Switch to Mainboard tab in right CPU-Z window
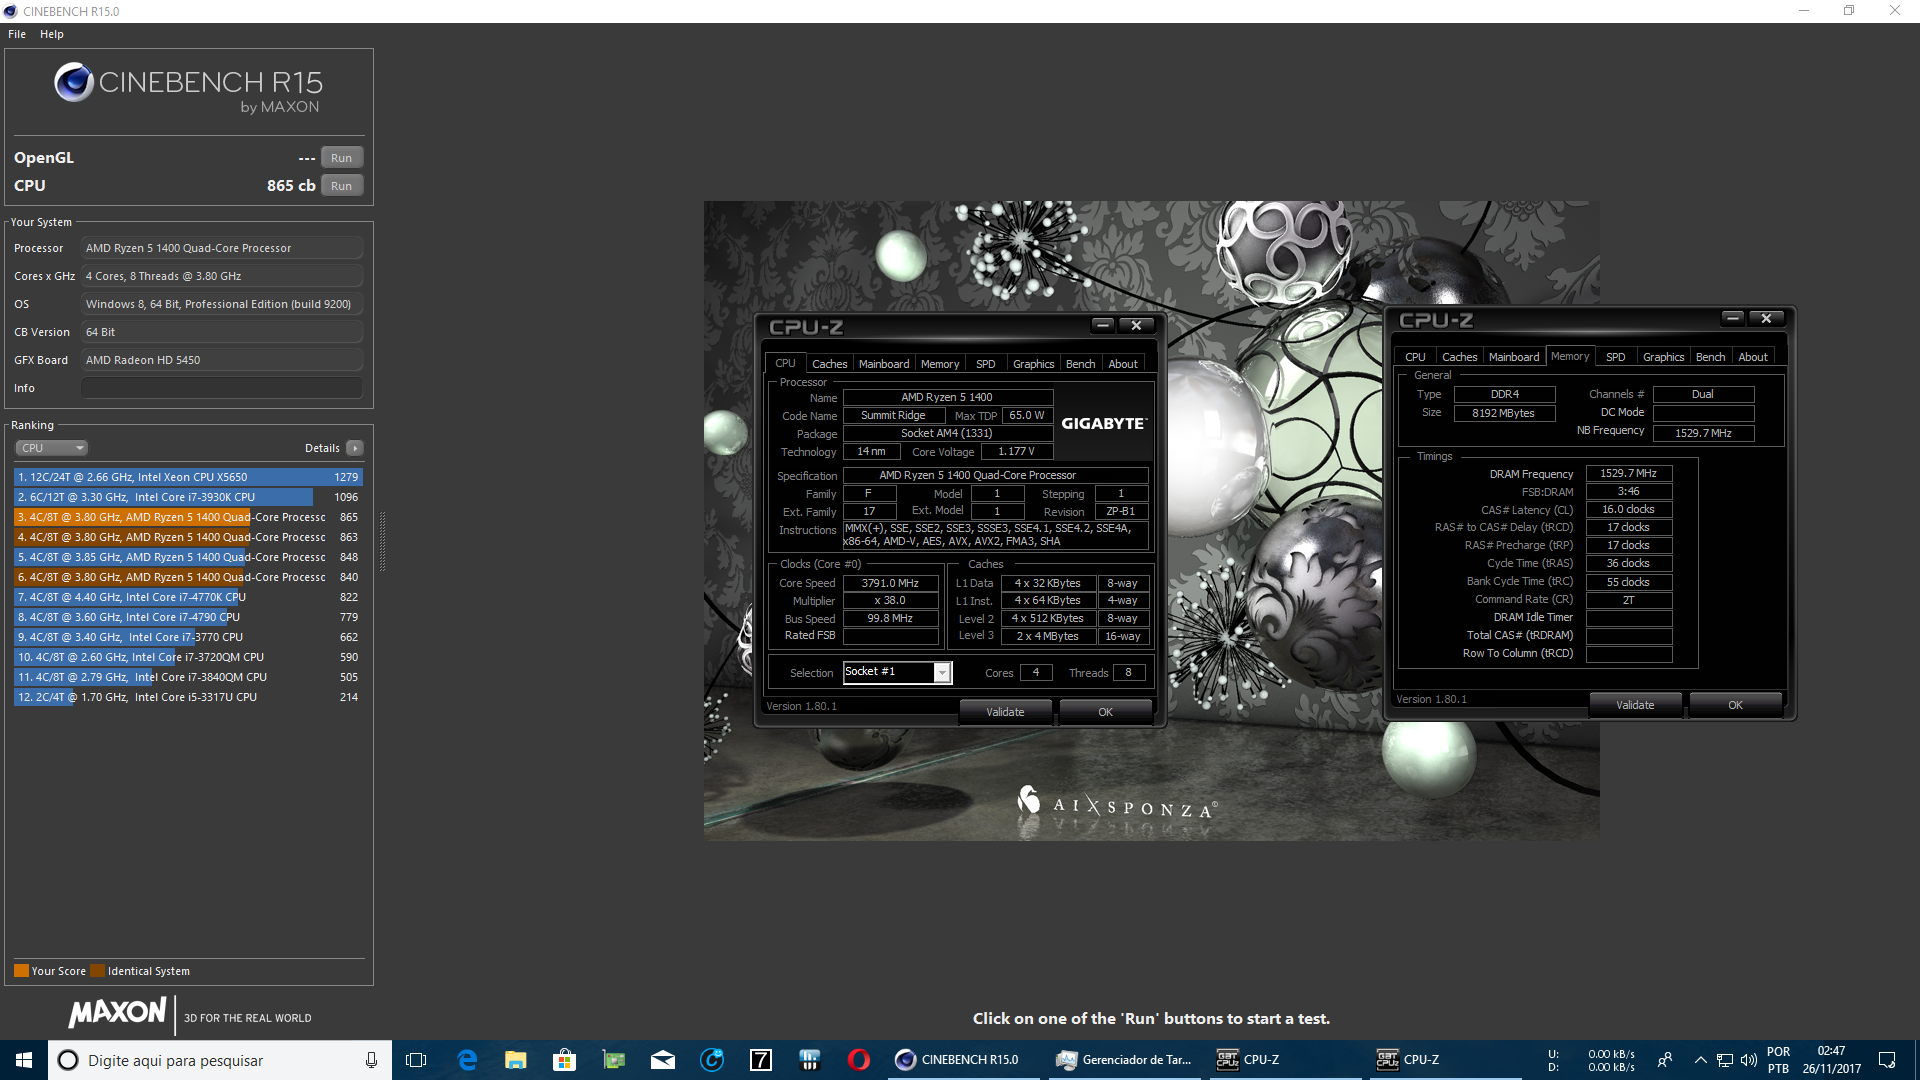The width and height of the screenshot is (1920, 1080). point(1514,357)
